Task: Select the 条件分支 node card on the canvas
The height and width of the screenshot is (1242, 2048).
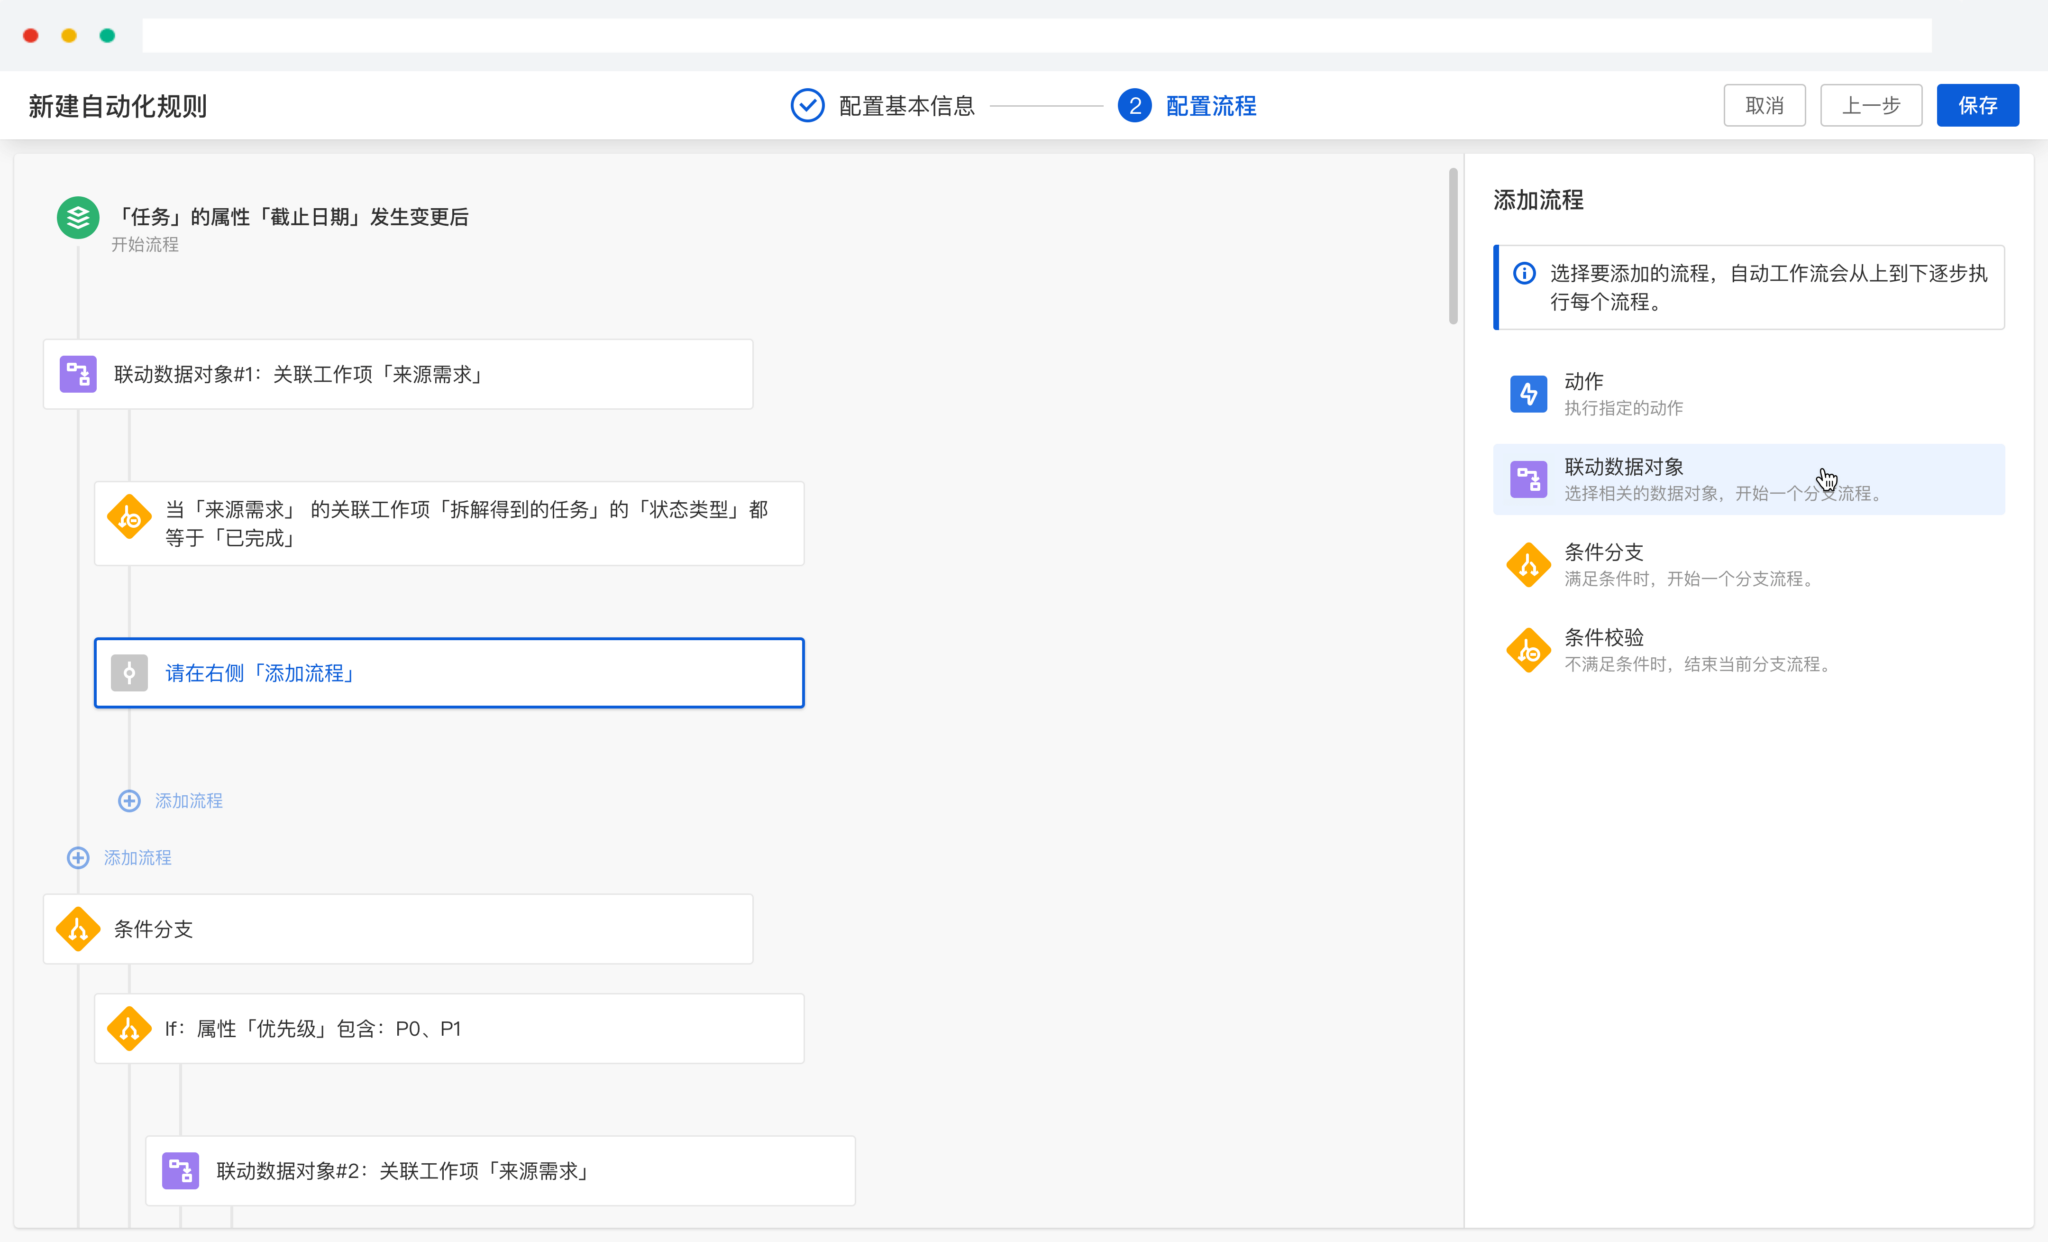Action: (398, 928)
